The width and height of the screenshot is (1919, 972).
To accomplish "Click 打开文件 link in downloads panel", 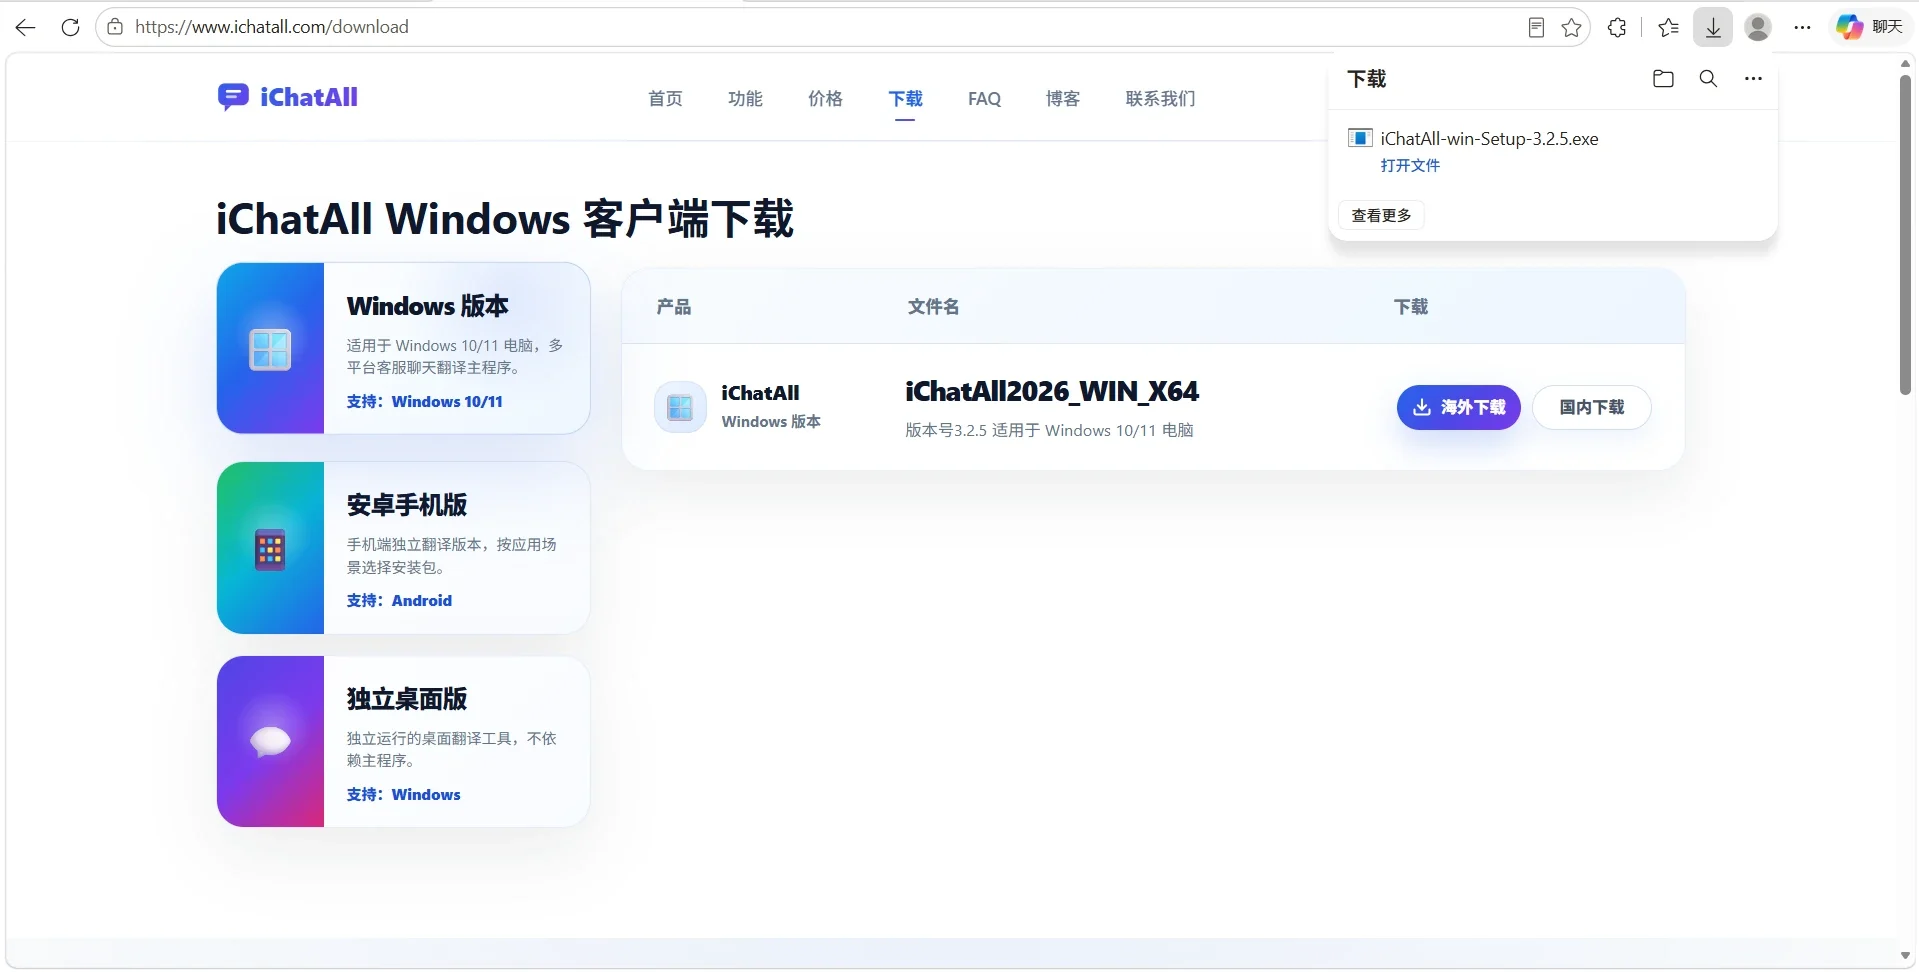I will (x=1410, y=166).
